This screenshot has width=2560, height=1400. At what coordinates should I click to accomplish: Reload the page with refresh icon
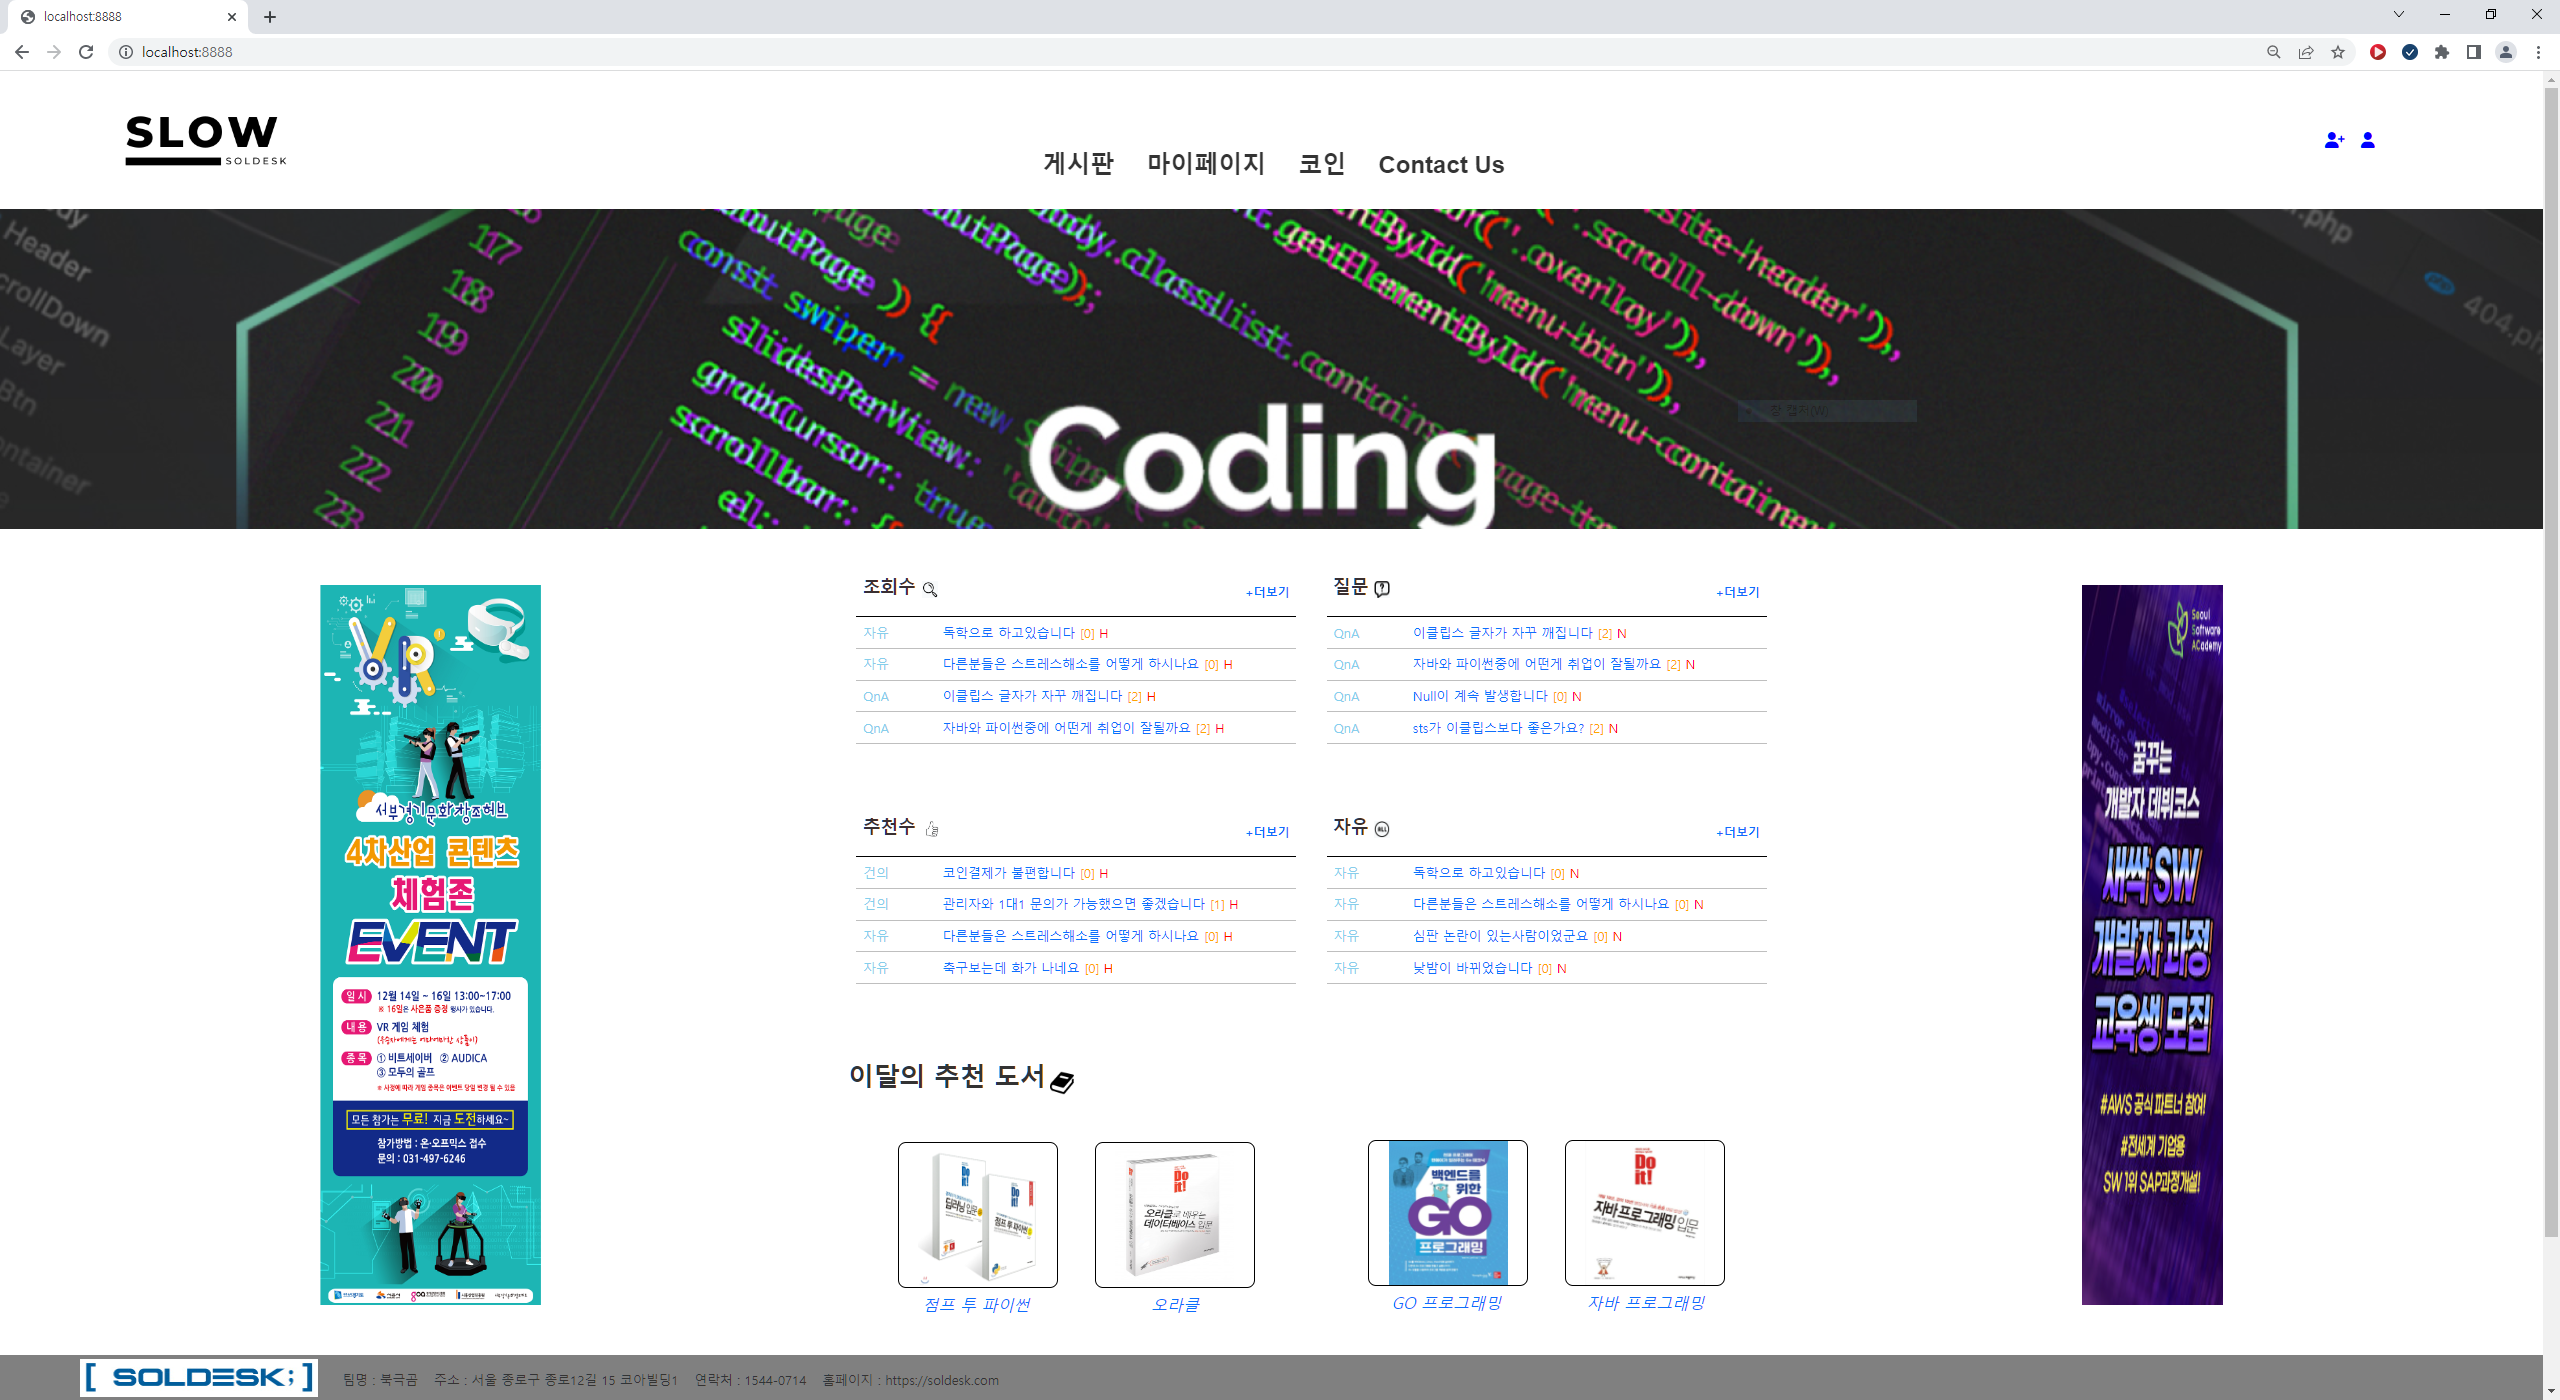pos(86,52)
